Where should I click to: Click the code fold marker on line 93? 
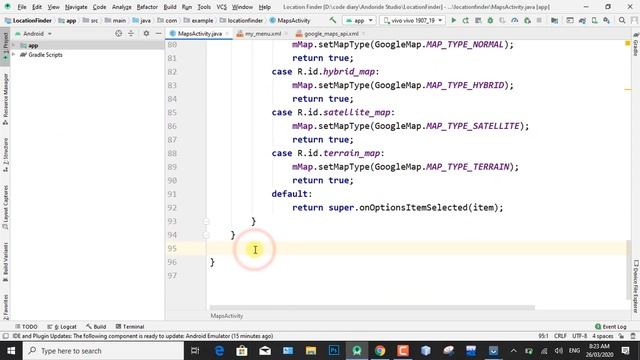[x=206, y=221]
